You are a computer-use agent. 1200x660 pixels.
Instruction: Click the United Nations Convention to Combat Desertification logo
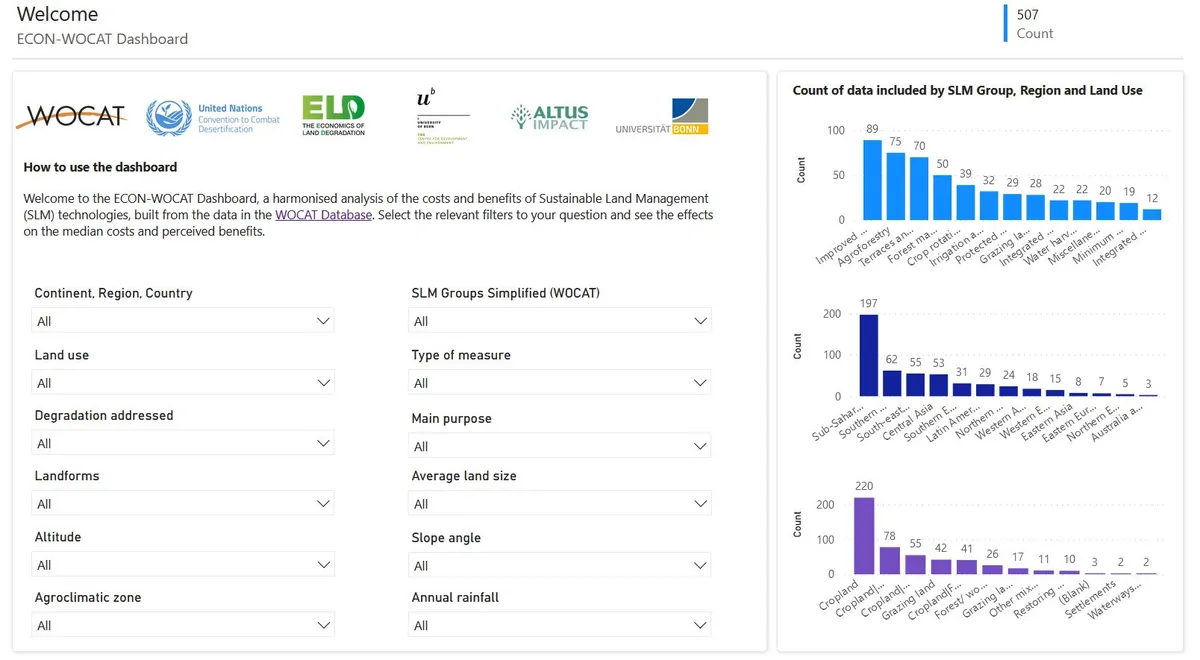click(213, 117)
